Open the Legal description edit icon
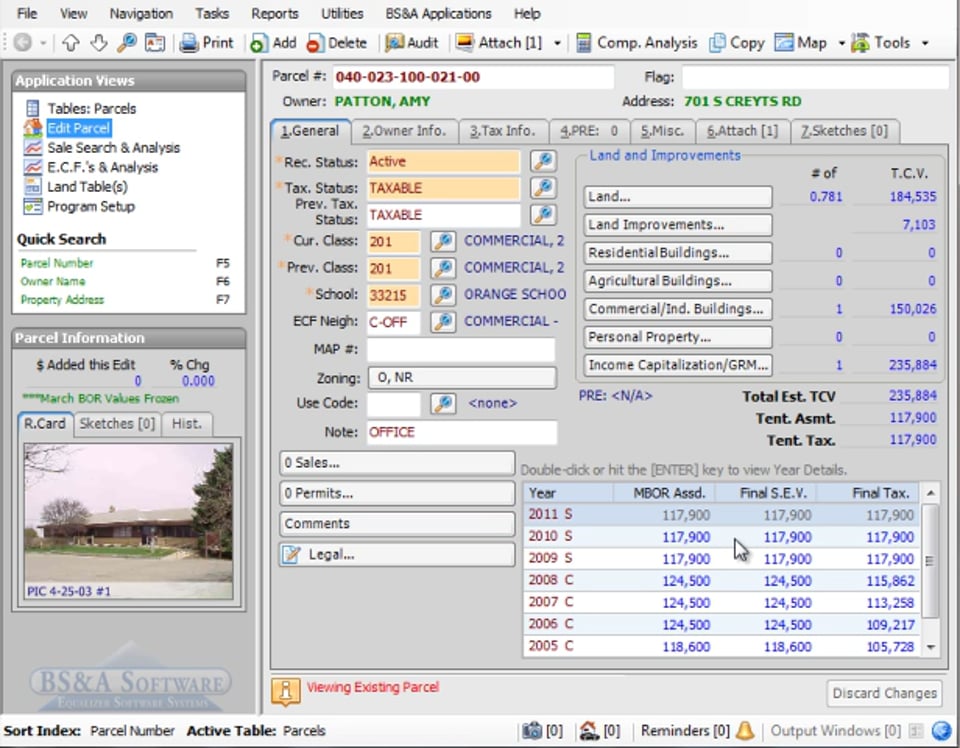 [x=291, y=555]
